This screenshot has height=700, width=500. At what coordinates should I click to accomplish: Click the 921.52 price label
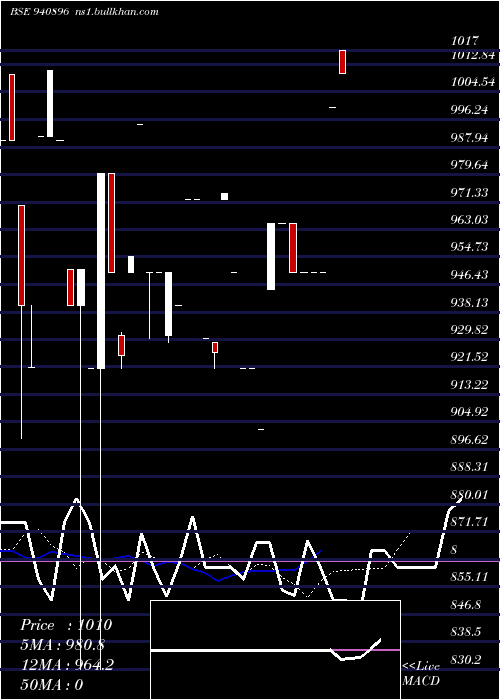coord(469,357)
